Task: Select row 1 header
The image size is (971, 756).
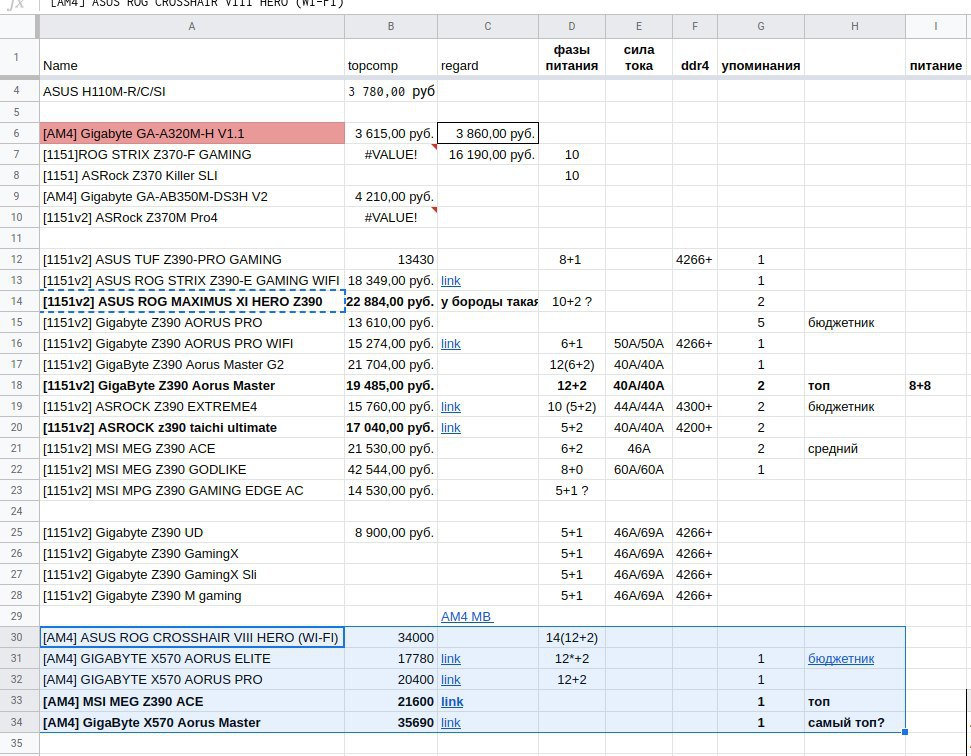Action: click(17, 57)
